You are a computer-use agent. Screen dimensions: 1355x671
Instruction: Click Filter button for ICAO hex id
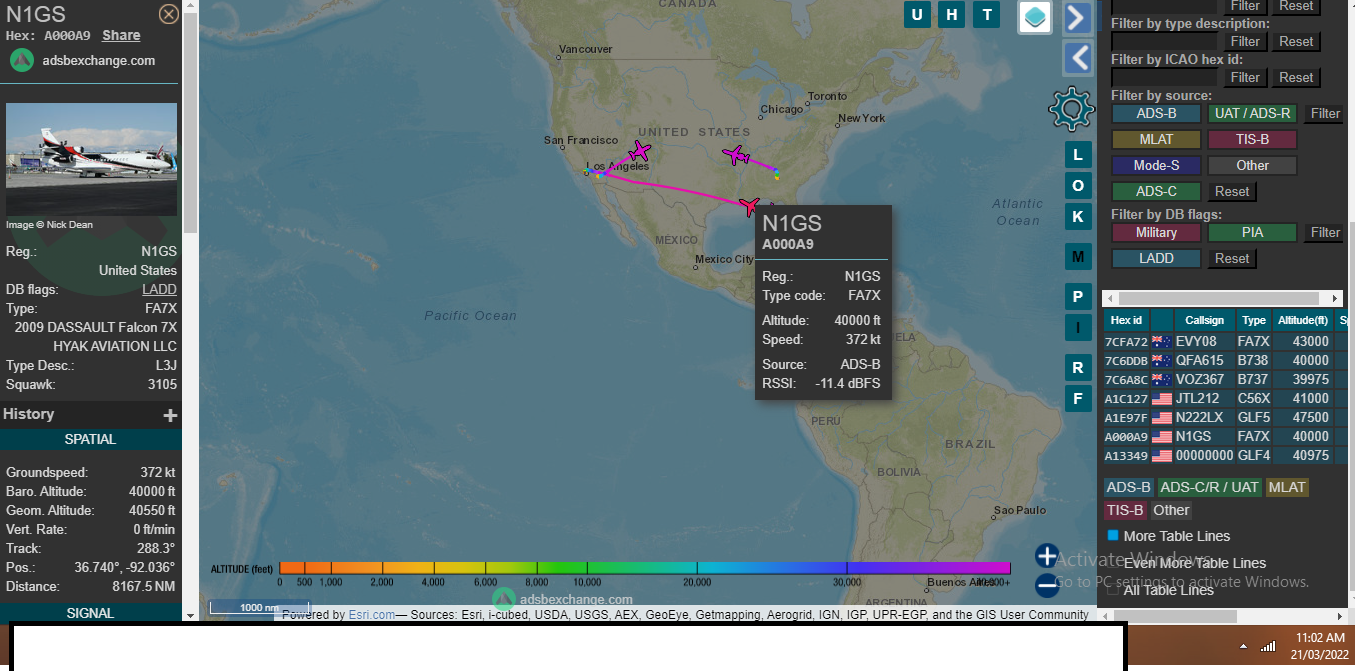(1245, 77)
